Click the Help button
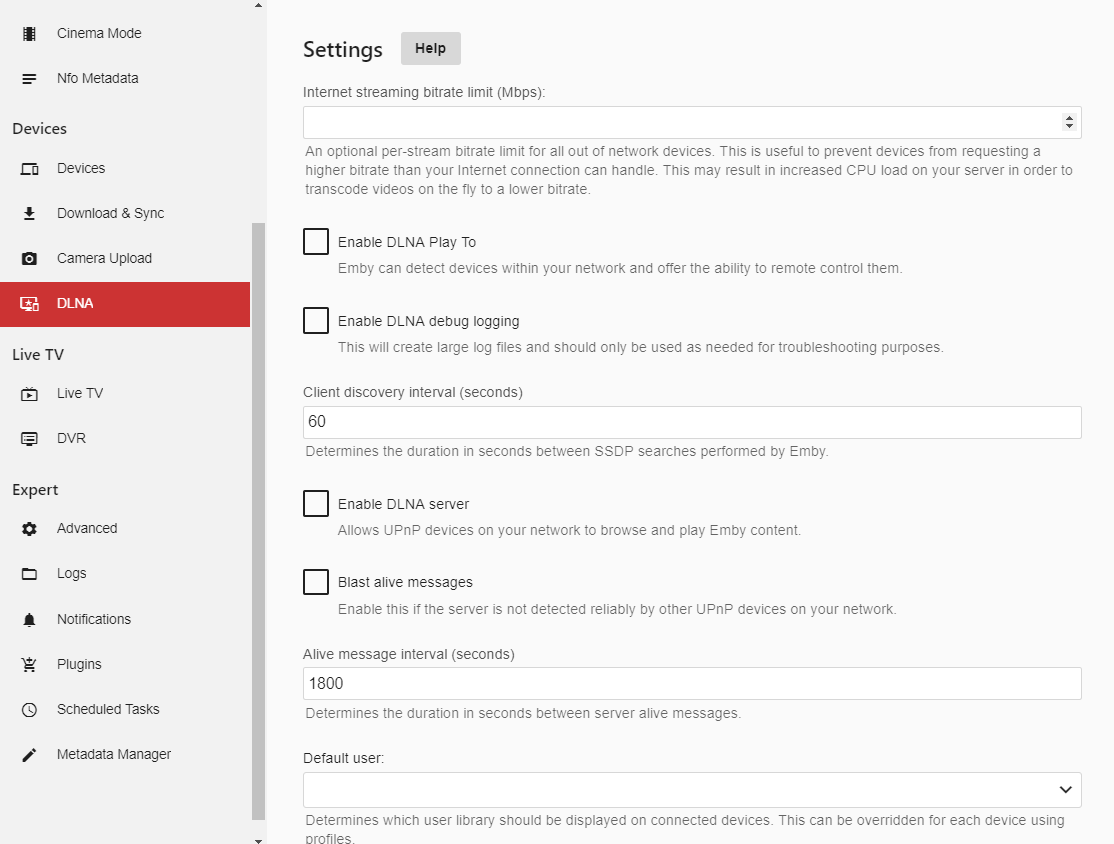 pos(431,48)
